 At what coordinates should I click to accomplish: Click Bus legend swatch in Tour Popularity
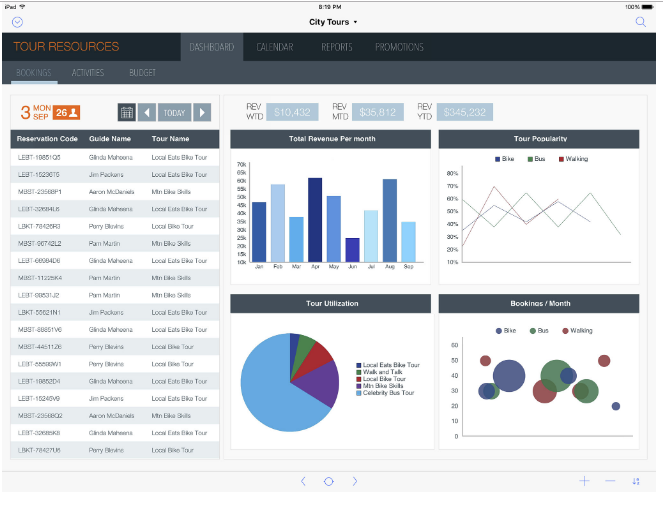530,159
